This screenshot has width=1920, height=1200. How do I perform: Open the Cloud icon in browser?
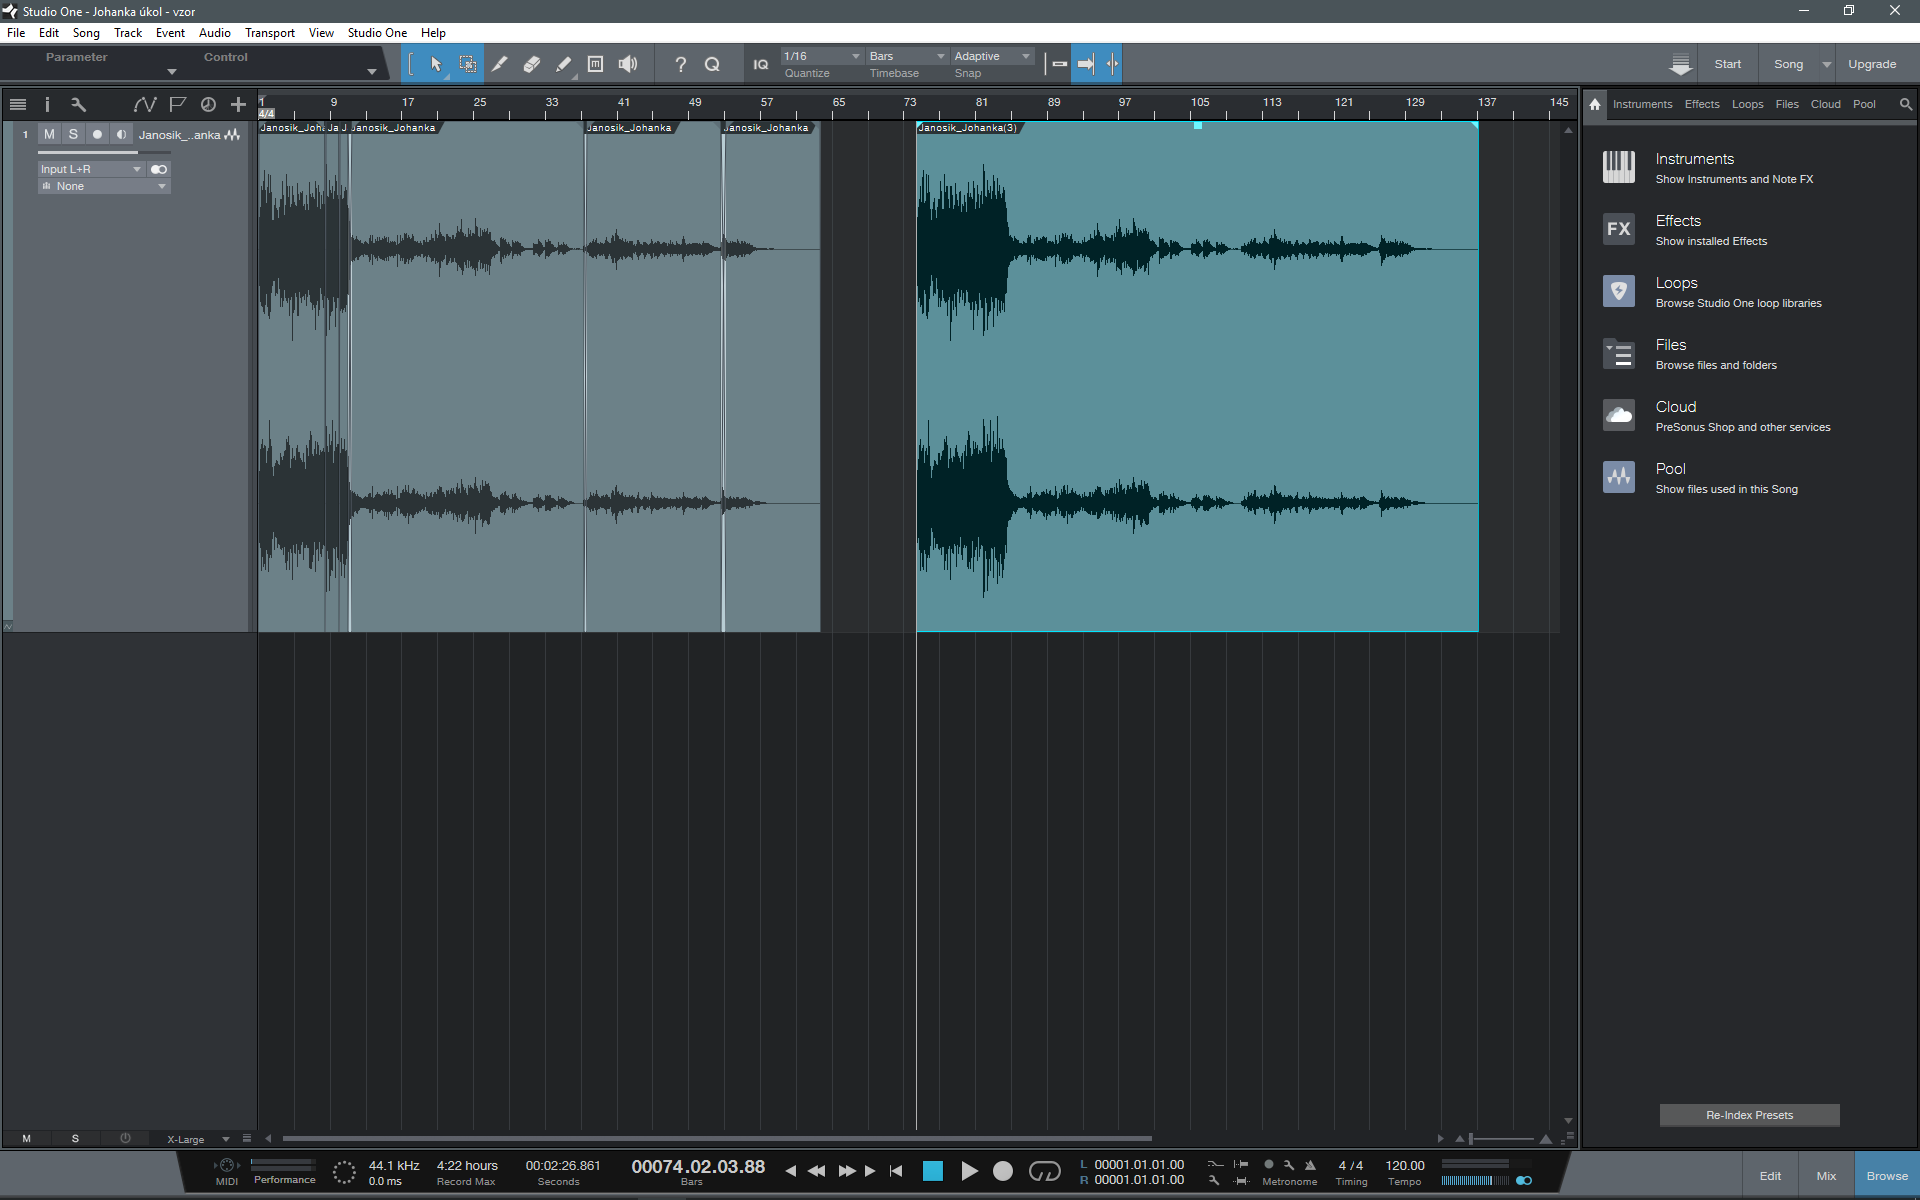tap(1619, 415)
